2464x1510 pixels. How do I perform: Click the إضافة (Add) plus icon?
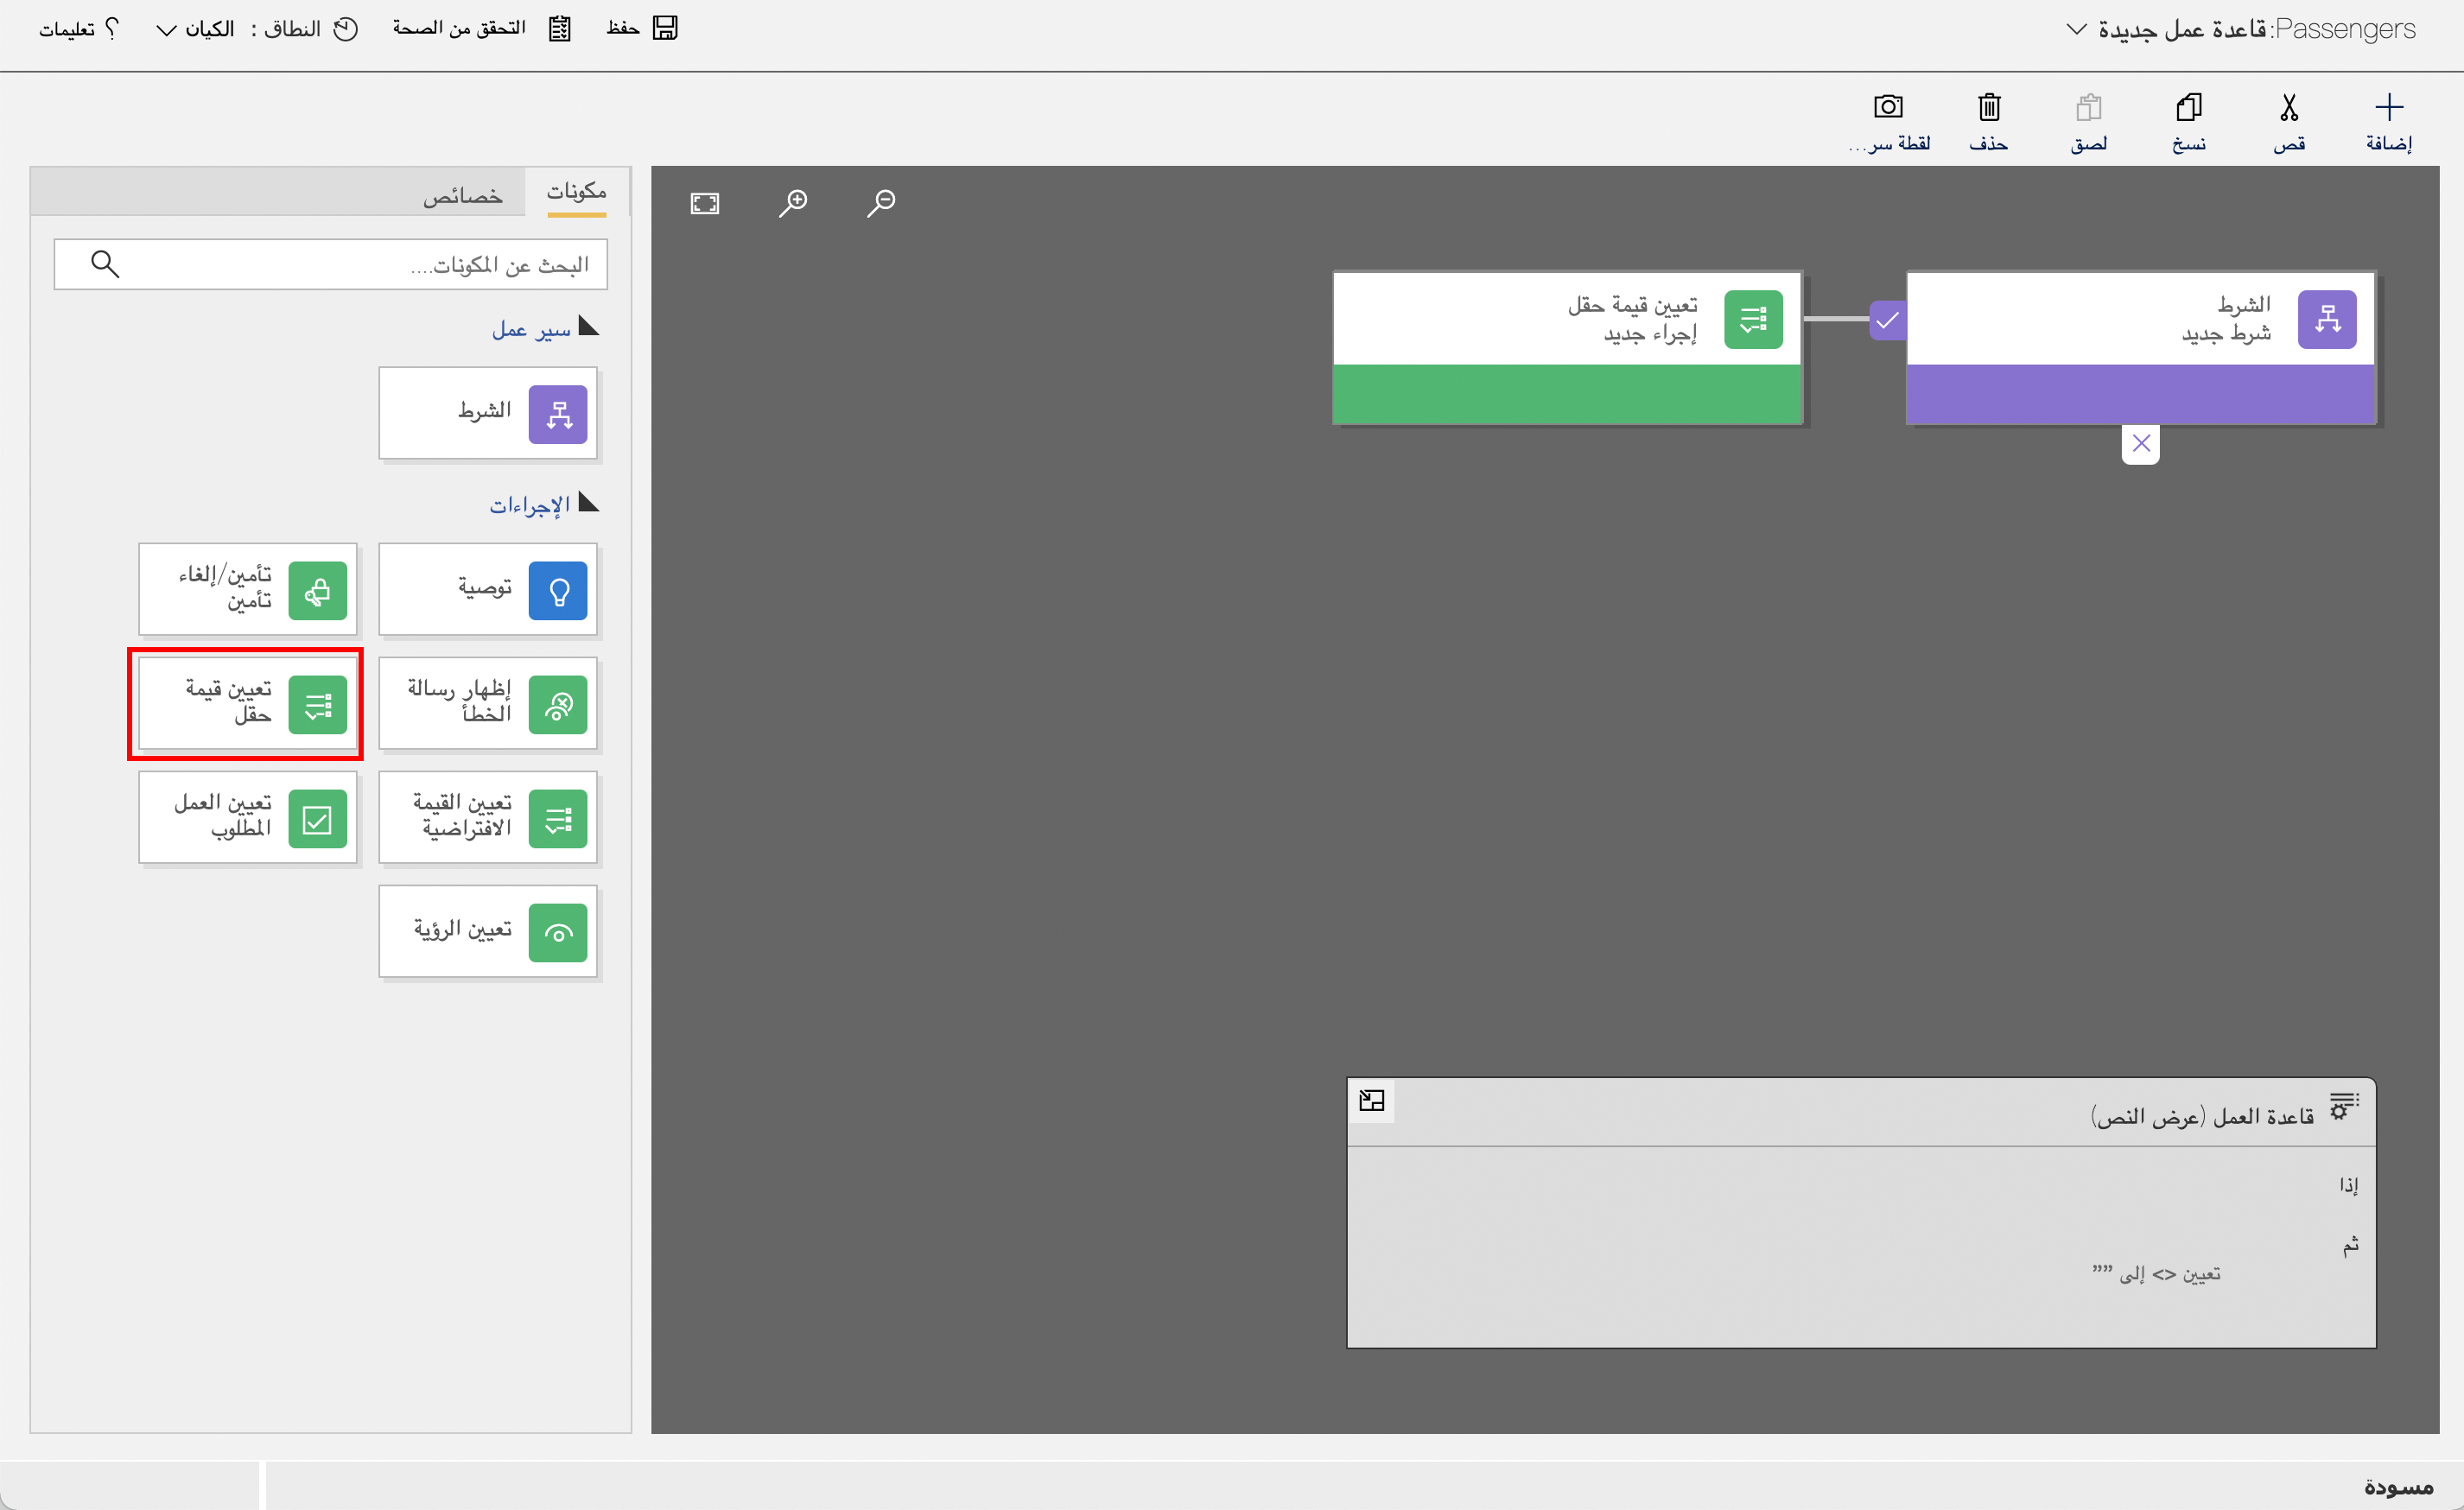2388,107
